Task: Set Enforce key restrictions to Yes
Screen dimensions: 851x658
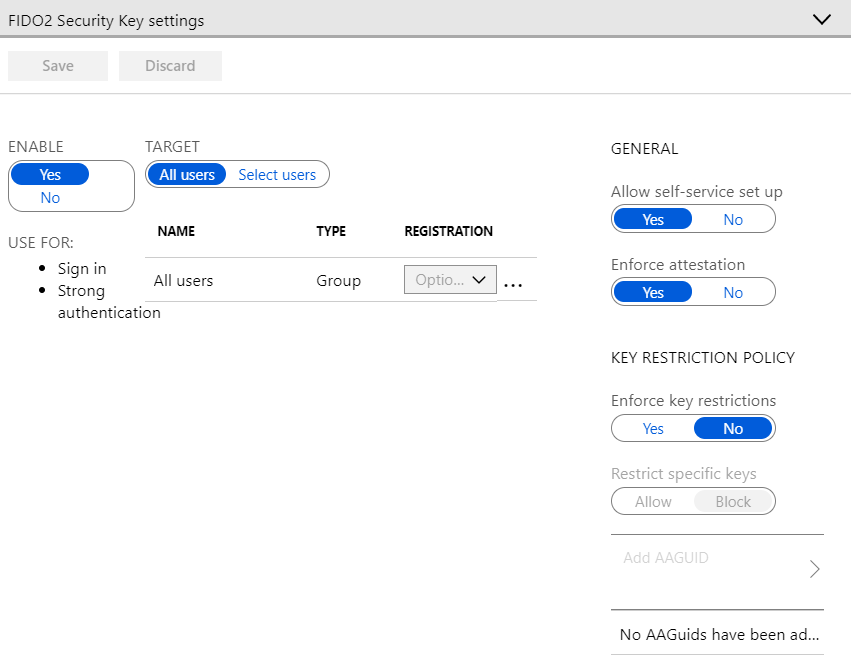Action: [x=653, y=428]
